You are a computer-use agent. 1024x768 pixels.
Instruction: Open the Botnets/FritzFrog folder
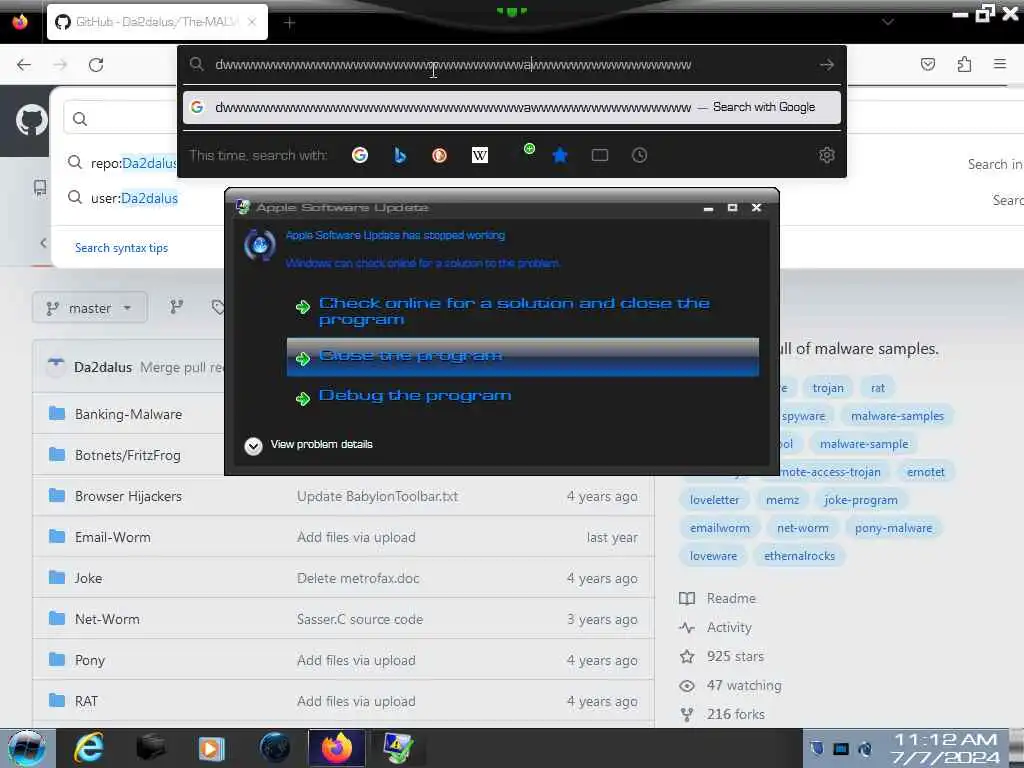(127, 455)
